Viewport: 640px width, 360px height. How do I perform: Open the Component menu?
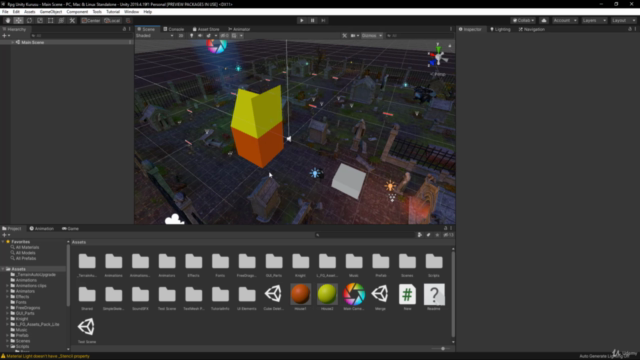[77, 12]
